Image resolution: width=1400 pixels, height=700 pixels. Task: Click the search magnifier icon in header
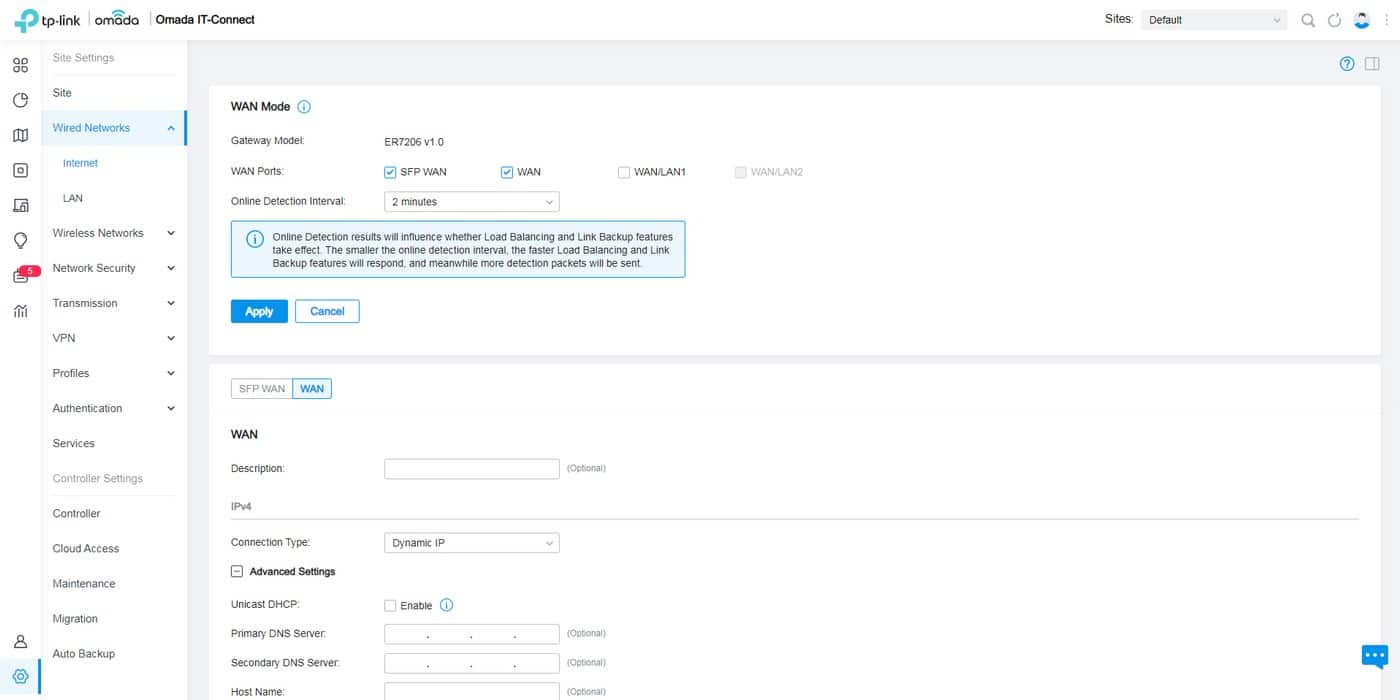1308,20
